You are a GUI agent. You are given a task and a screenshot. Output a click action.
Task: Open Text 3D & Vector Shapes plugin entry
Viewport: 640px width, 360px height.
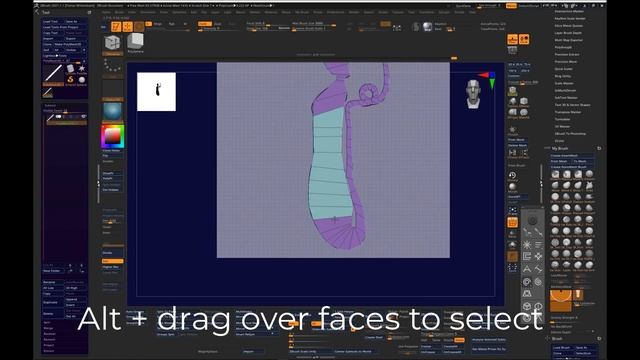pos(572,105)
